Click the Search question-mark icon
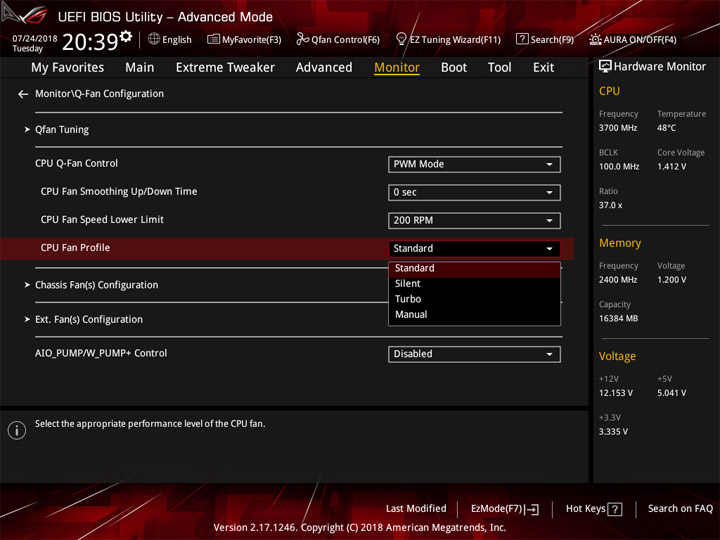Viewport: 720px width, 540px height. 522,39
